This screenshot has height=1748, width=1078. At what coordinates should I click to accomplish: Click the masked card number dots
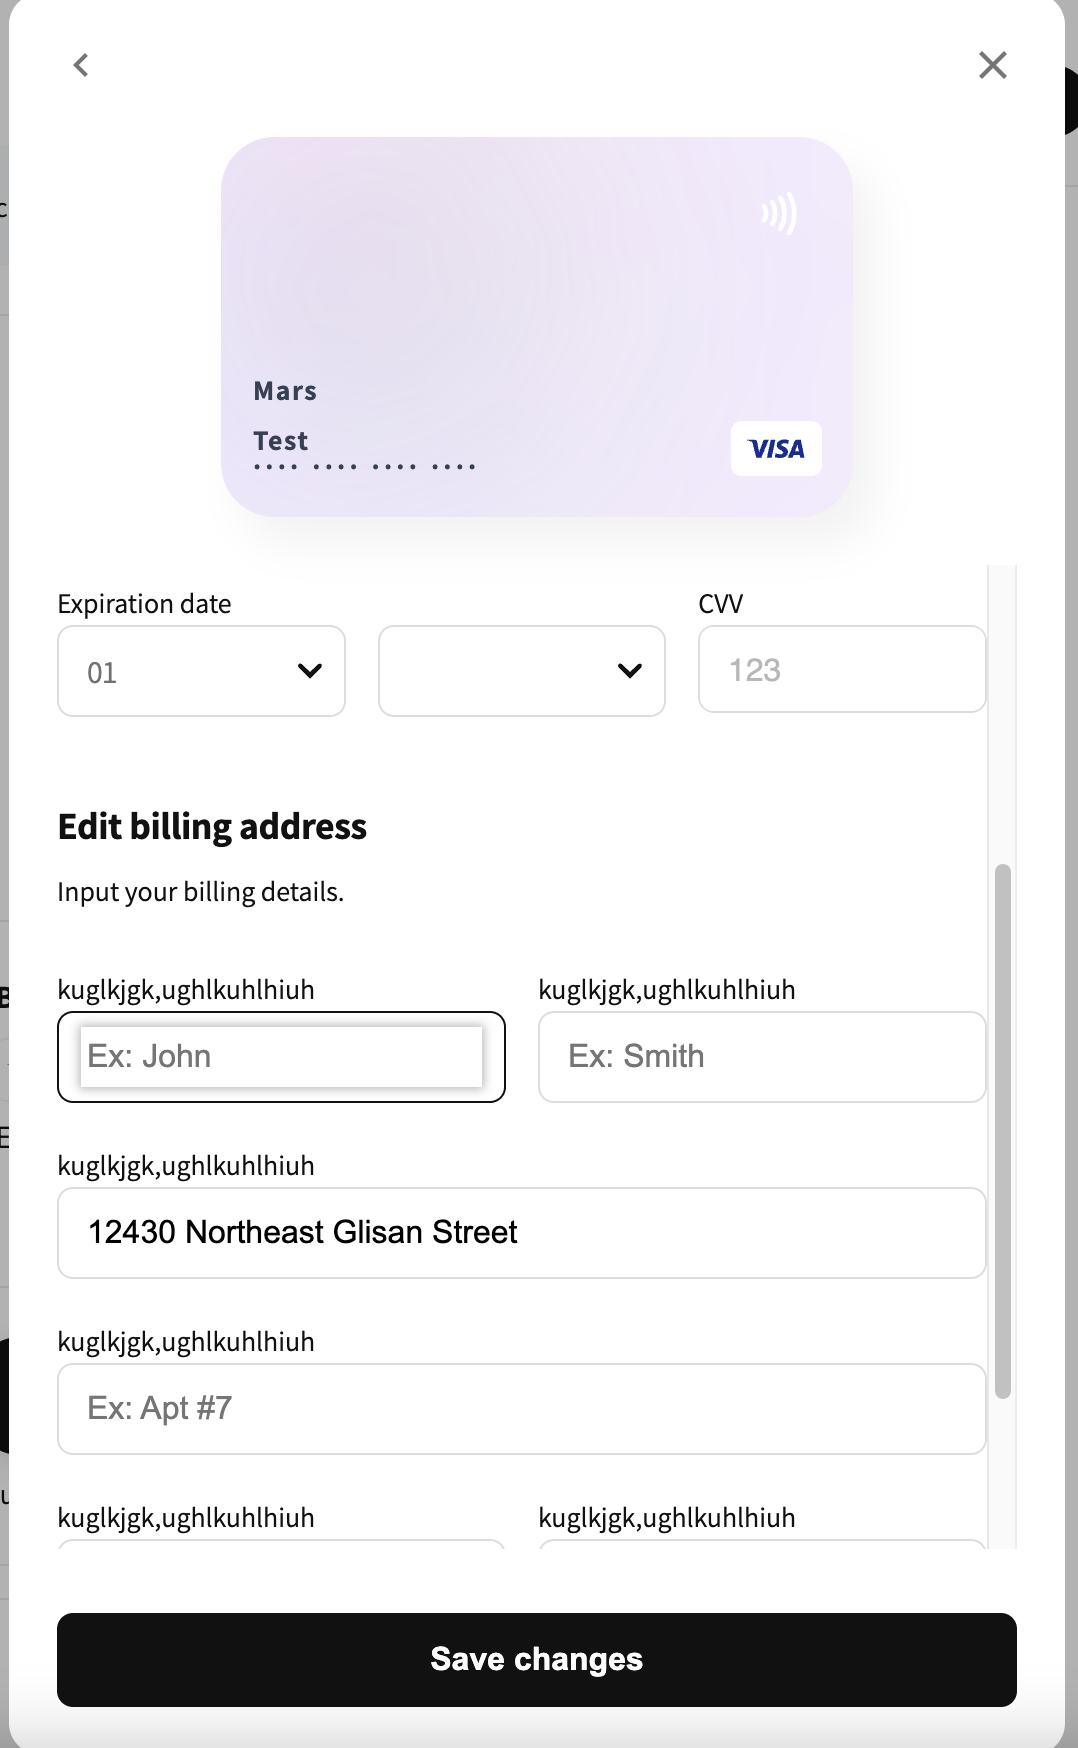(364, 467)
